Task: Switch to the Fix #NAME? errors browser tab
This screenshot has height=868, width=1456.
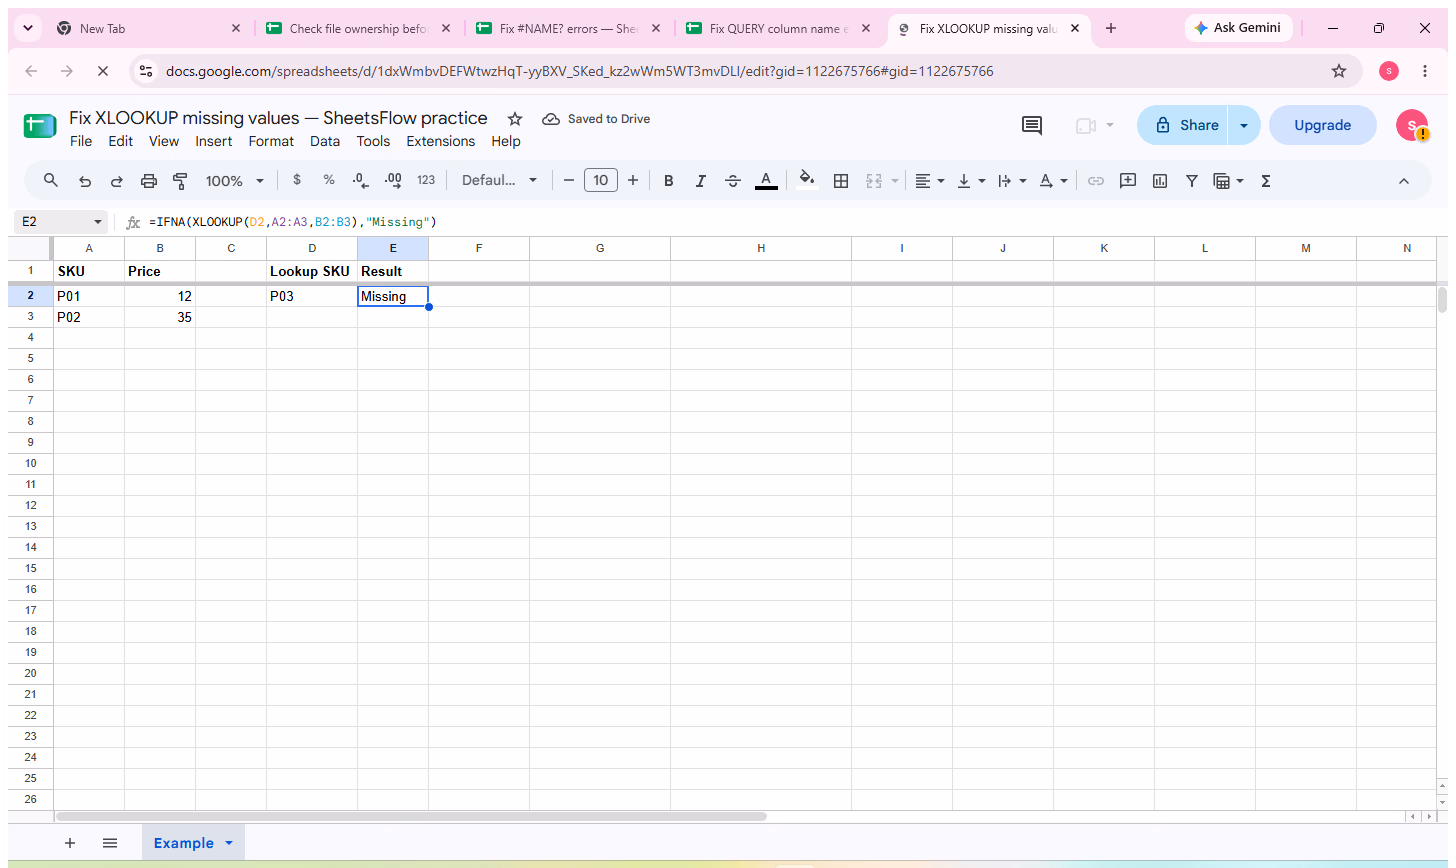Action: (569, 29)
